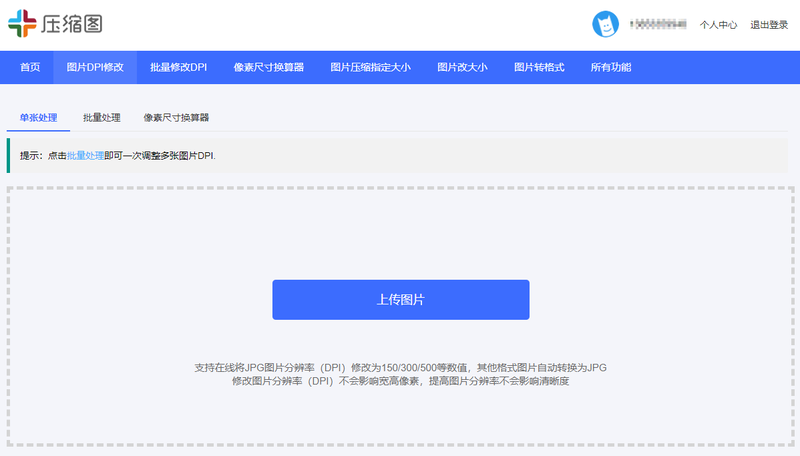Open 所有功能 navigation item
Image resolution: width=800 pixels, height=456 pixels.
611,67
